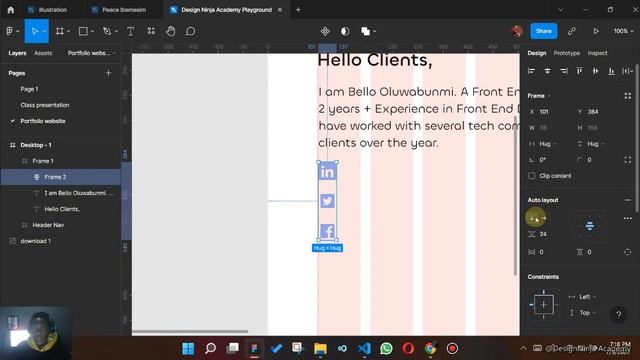
Task: Select the Comment tool
Action: click(x=190, y=31)
